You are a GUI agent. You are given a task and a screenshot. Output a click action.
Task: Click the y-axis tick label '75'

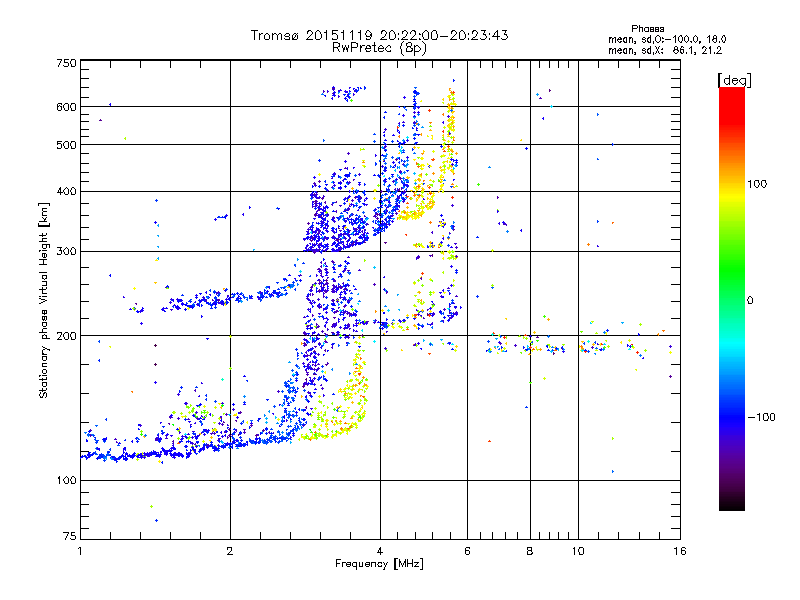[x=70, y=536]
